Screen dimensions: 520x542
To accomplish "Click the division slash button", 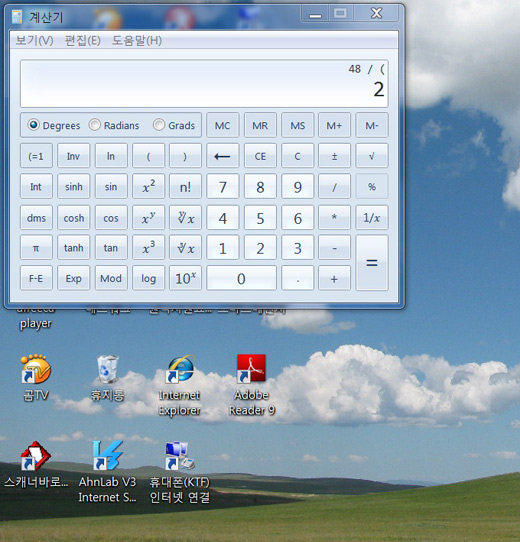I will 334,187.
